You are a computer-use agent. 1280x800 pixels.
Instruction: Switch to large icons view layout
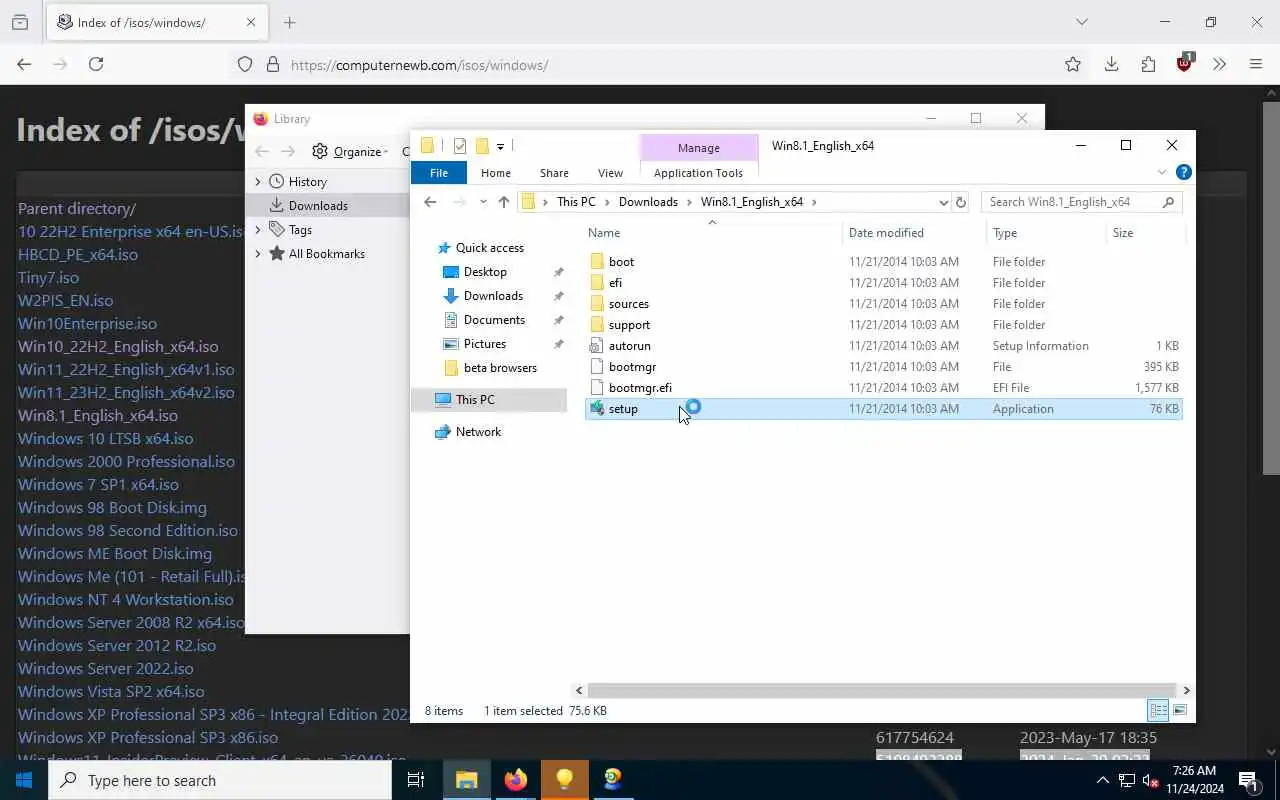(1180, 710)
